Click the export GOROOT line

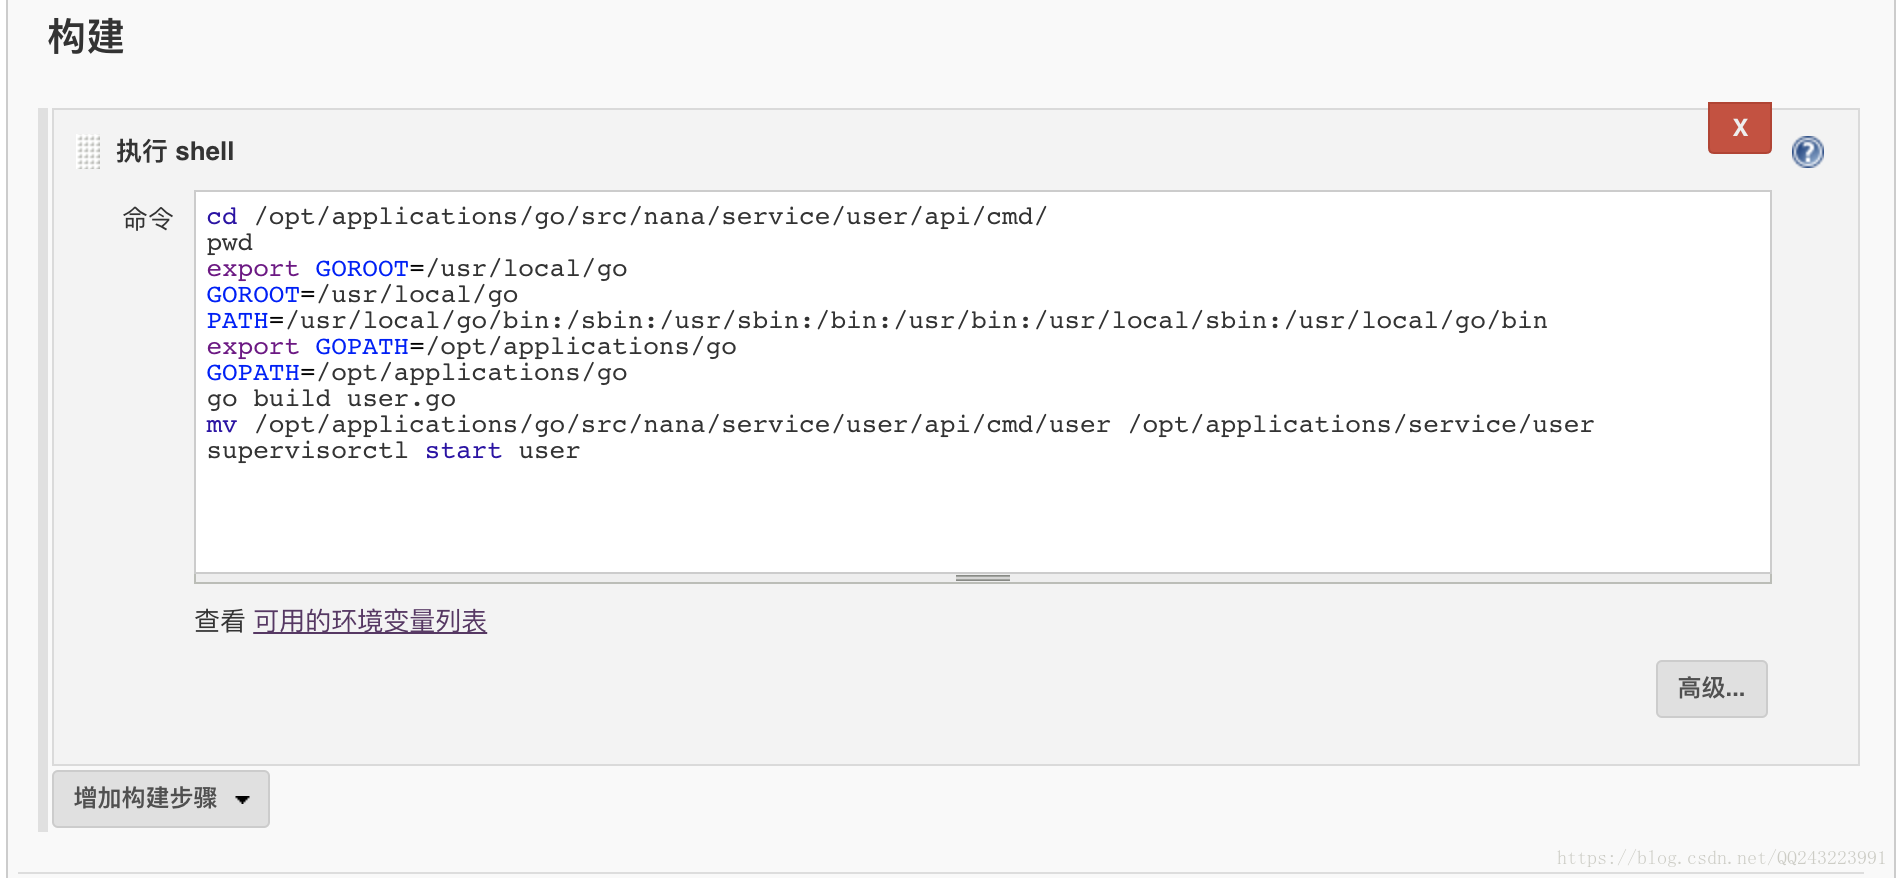416,269
